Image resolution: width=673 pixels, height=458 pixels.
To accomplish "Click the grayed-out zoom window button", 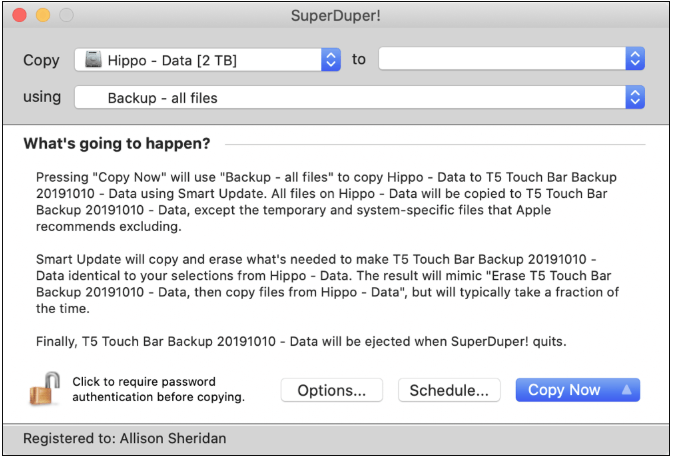I will [x=66, y=16].
